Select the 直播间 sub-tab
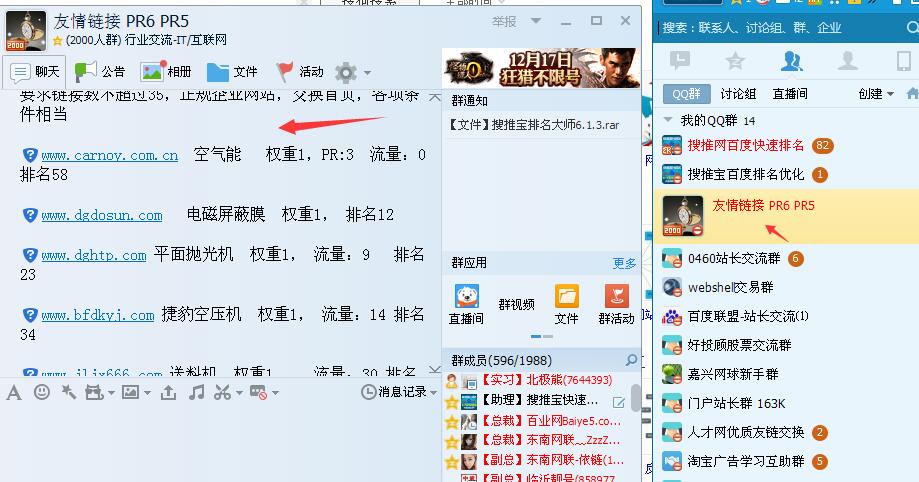919x482 pixels. tap(789, 94)
